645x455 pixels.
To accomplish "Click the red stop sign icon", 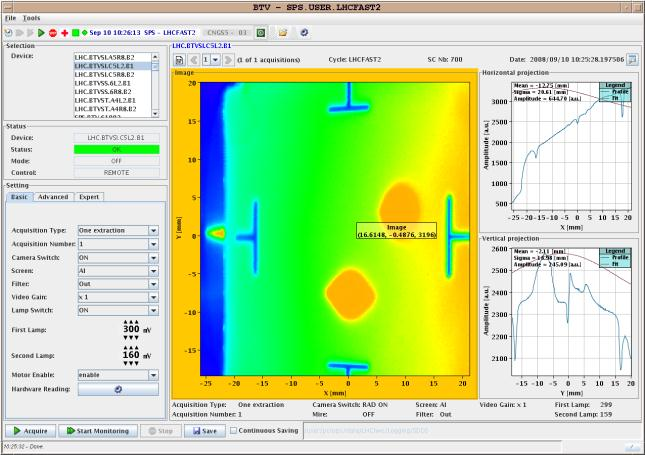I will point(53,32).
